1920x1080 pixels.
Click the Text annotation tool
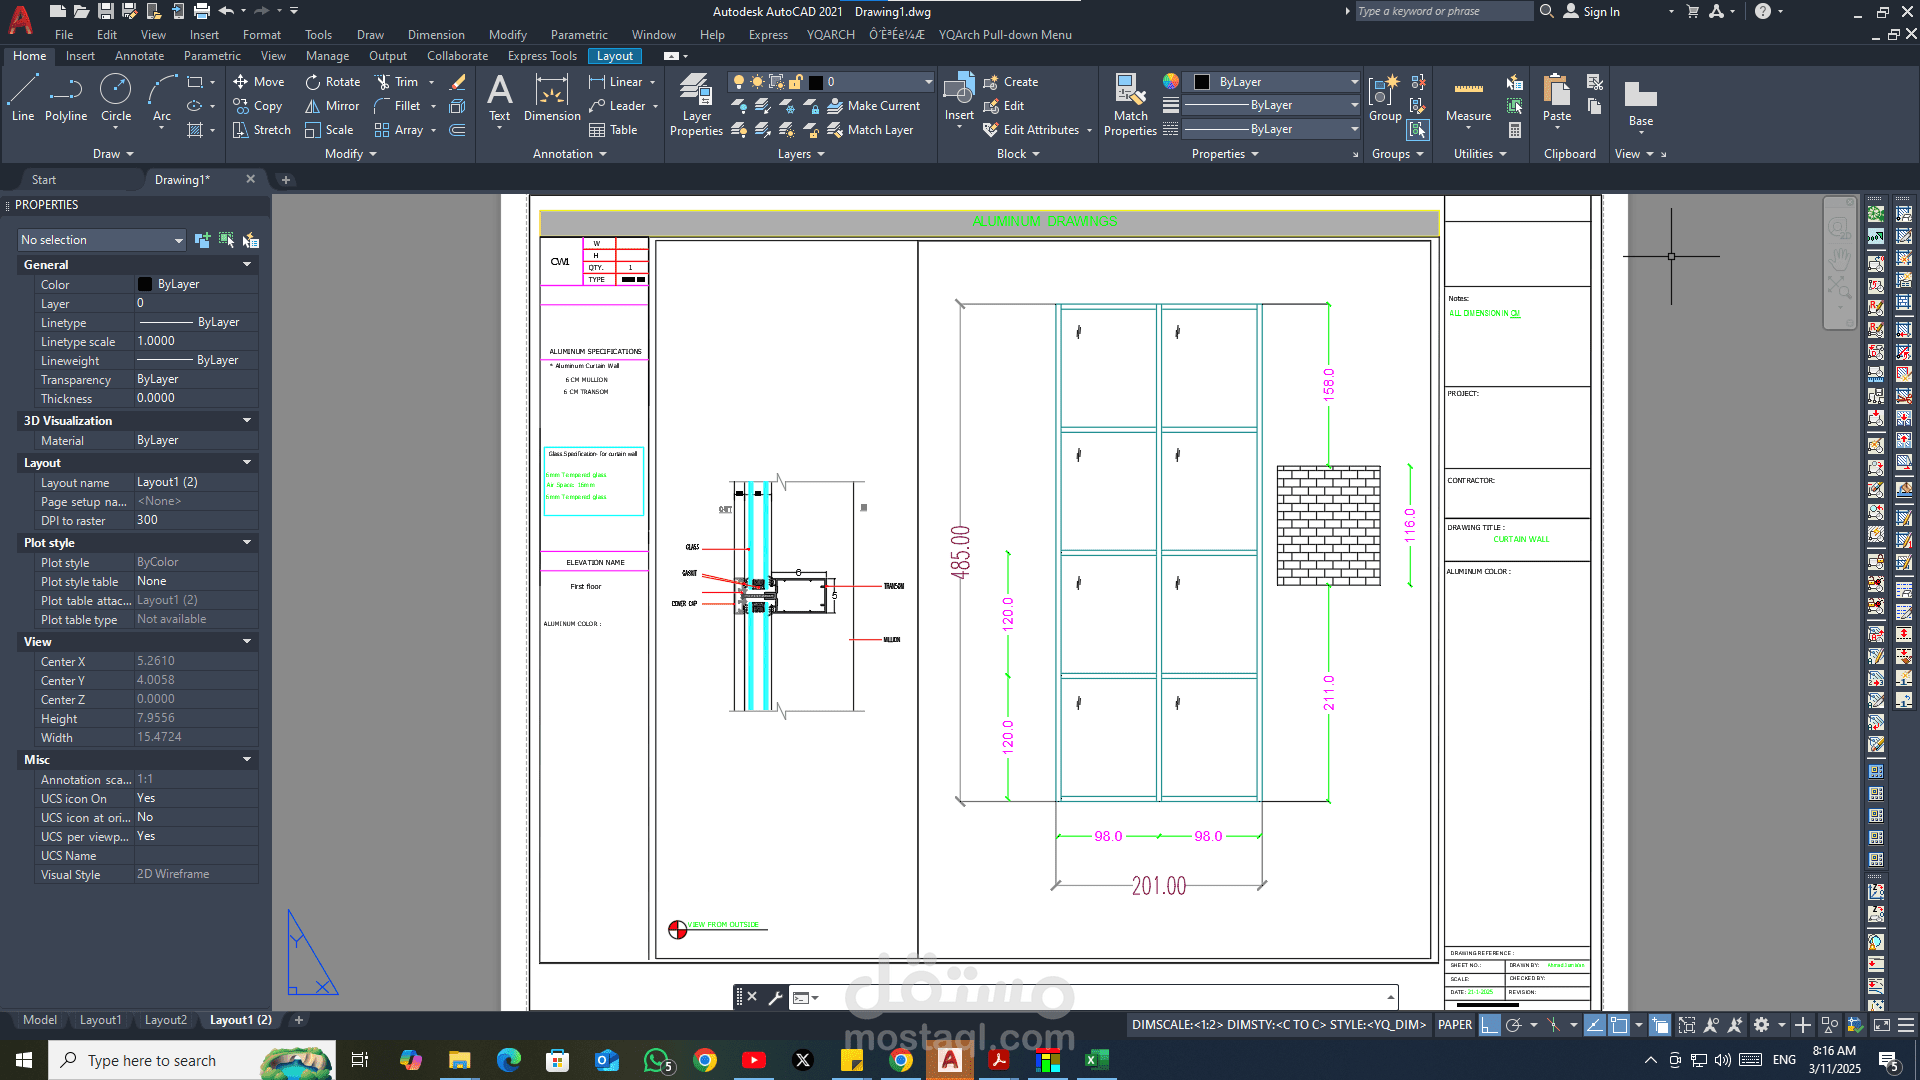[x=499, y=98]
